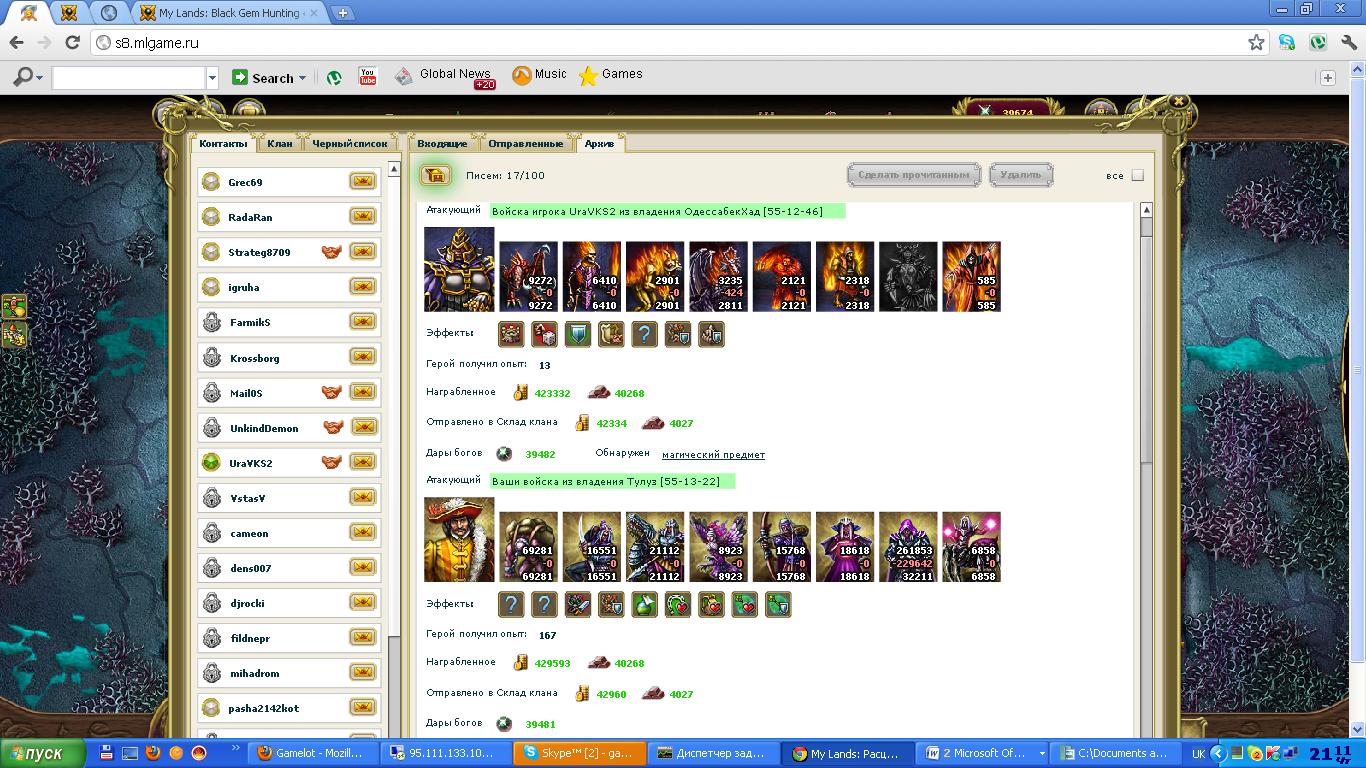The height and width of the screenshot is (768, 1366).
Task: Open the Games toolbar link
Action: tap(610, 75)
